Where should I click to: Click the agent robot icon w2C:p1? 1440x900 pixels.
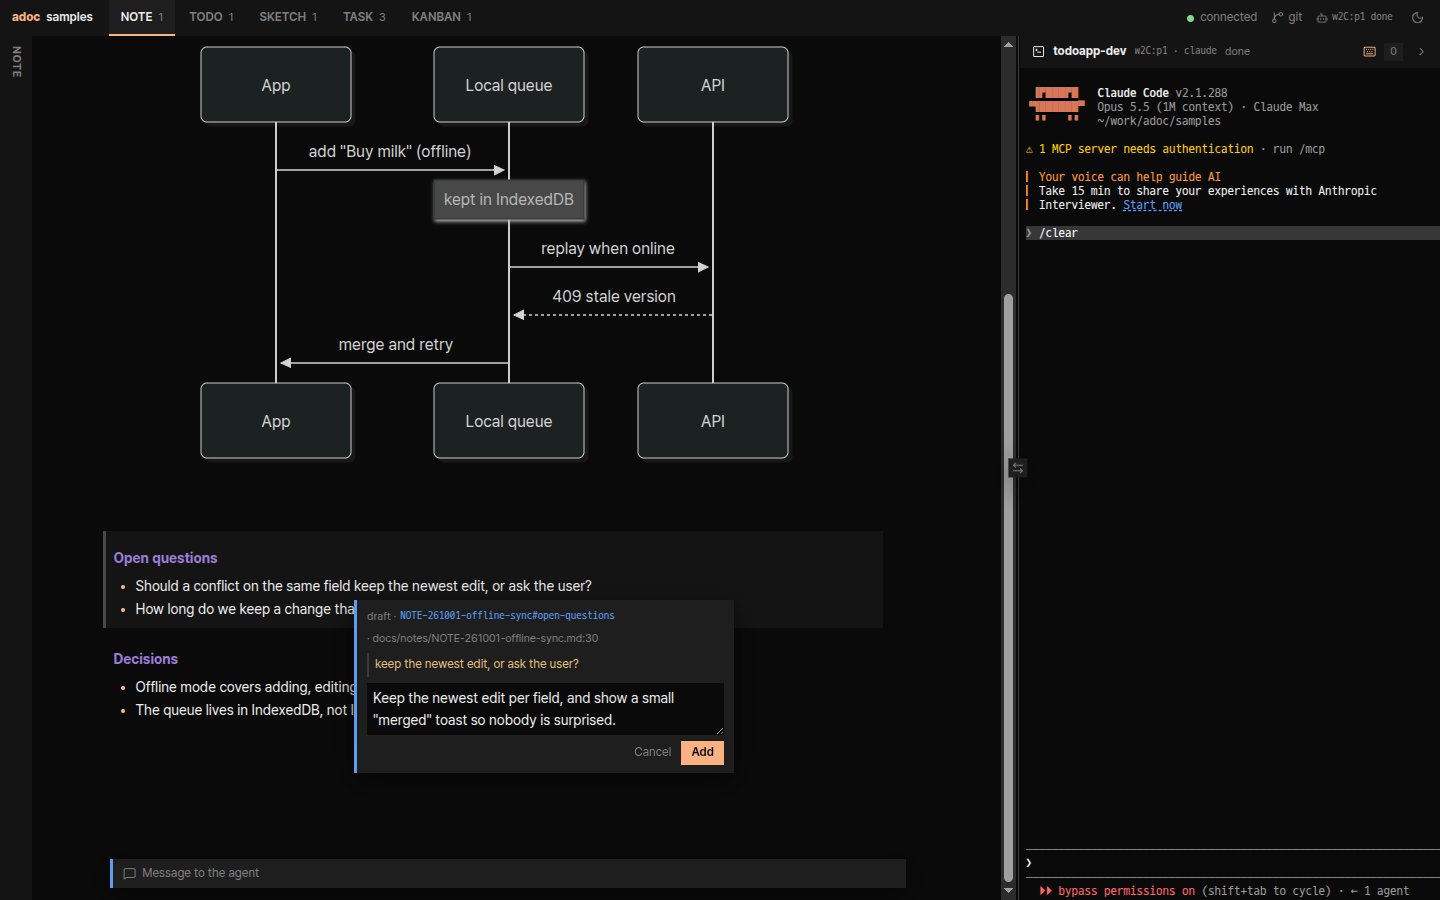tap(1322, 17)
